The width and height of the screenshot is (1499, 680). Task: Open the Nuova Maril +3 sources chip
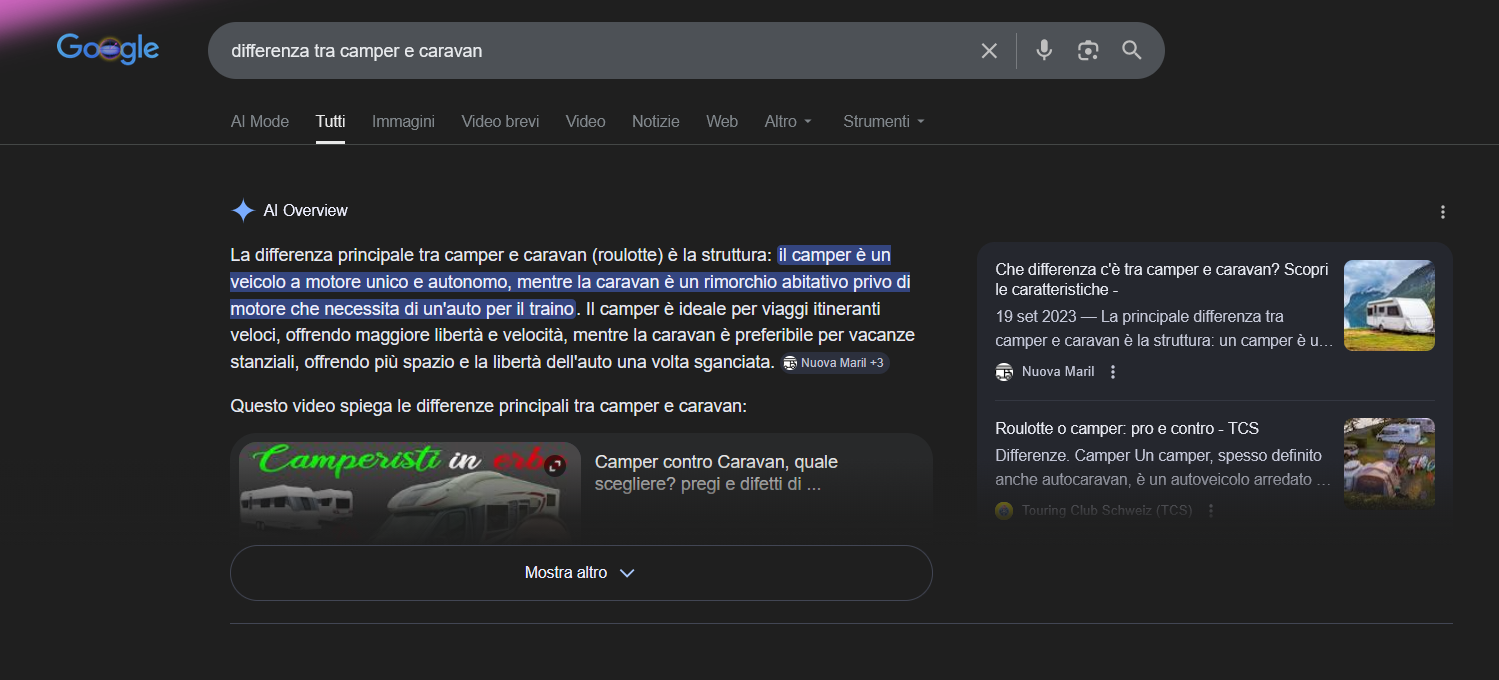[835, 363]
